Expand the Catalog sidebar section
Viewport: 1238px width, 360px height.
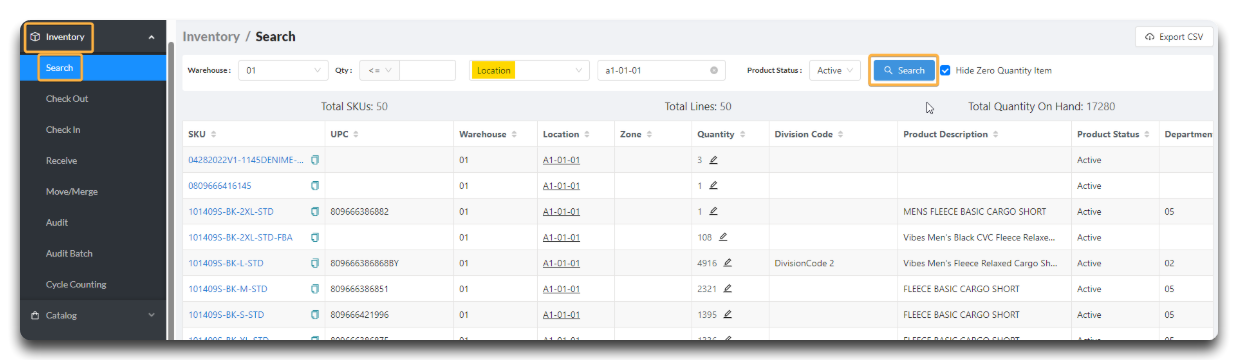click(93, 315)
